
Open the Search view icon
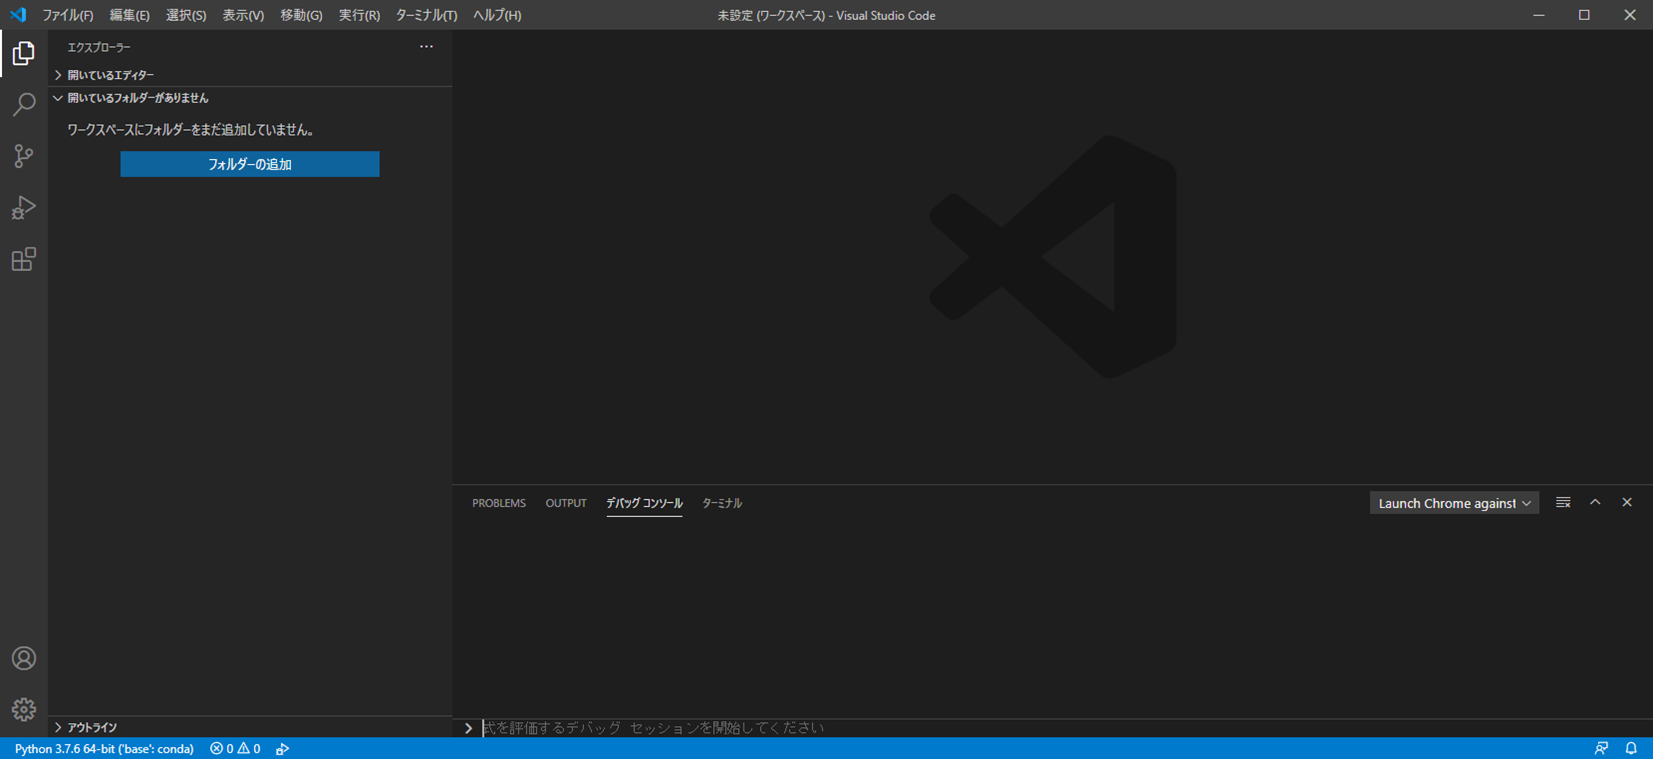23,104
